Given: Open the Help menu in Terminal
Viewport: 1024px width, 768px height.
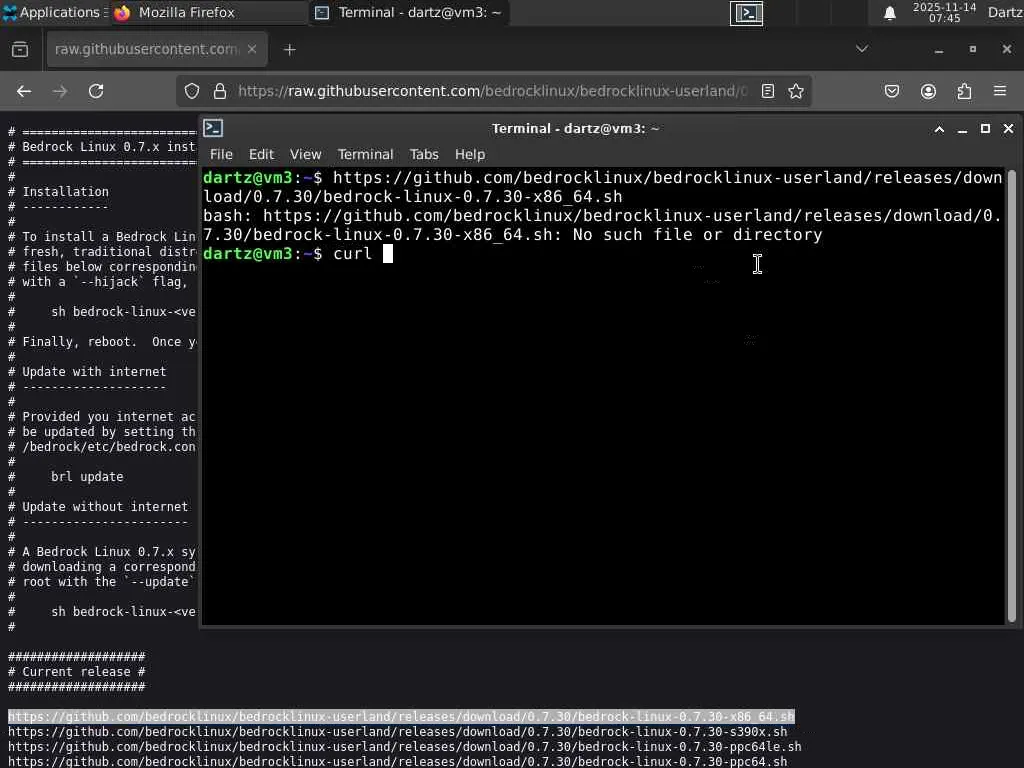Looking at the screenshot, I should point(470,155).
